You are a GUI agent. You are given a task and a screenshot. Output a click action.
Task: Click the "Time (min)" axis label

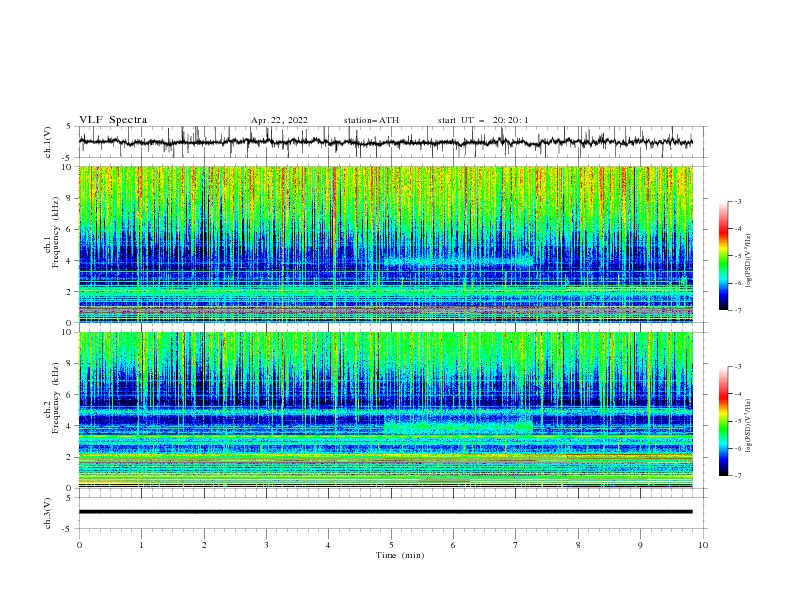pos(400,555)
